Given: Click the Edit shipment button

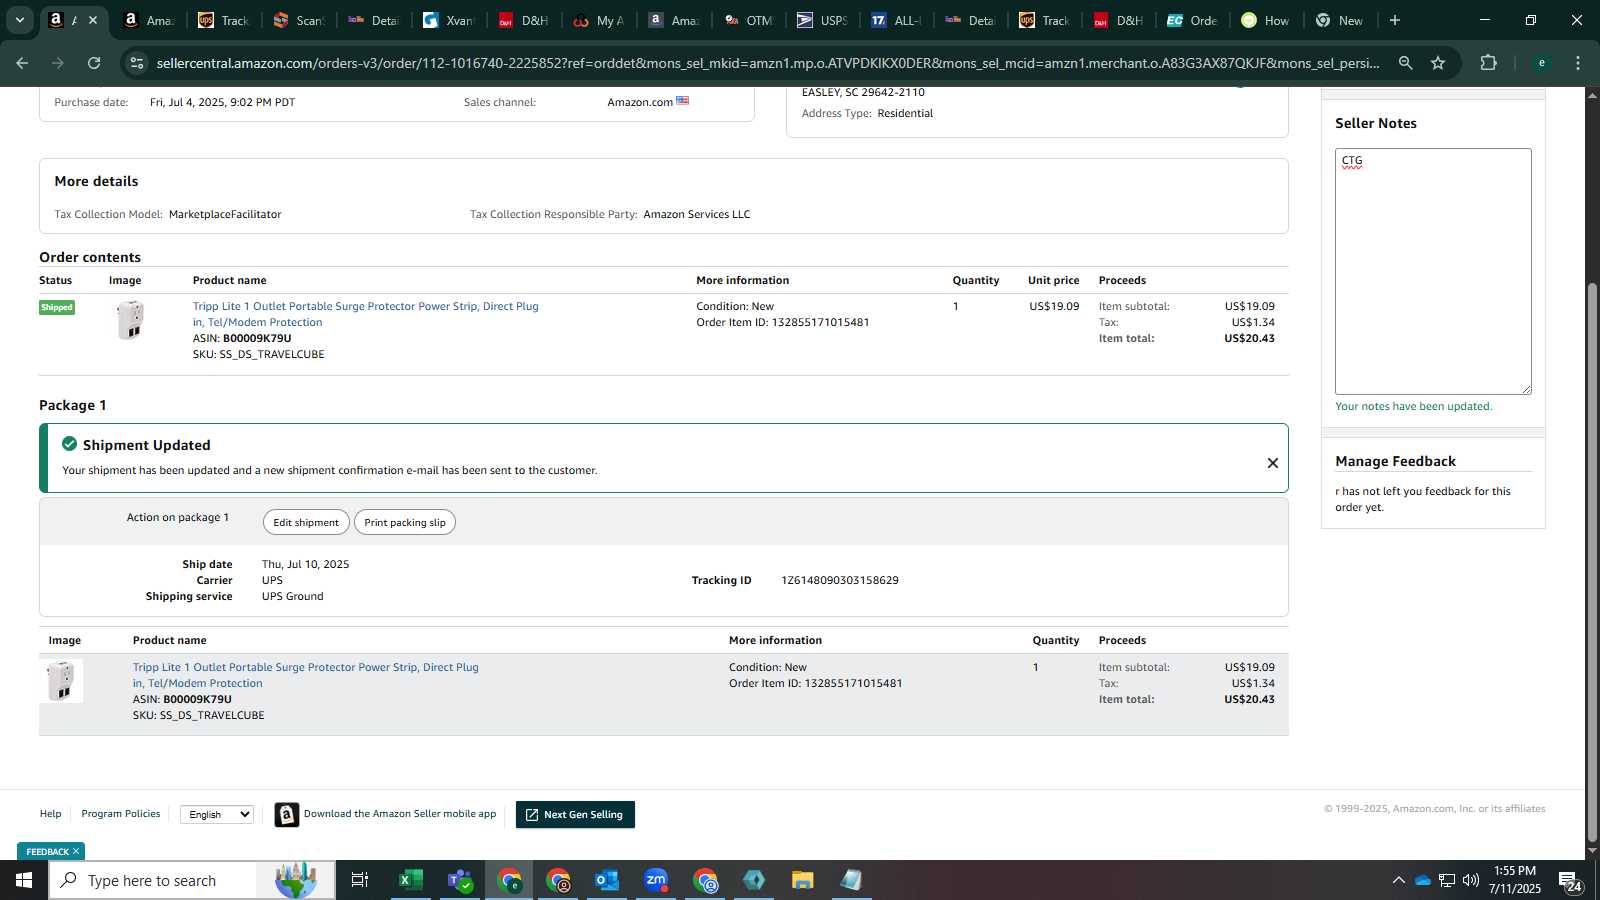Looking at the screenshot, I should tap(306, 522).
